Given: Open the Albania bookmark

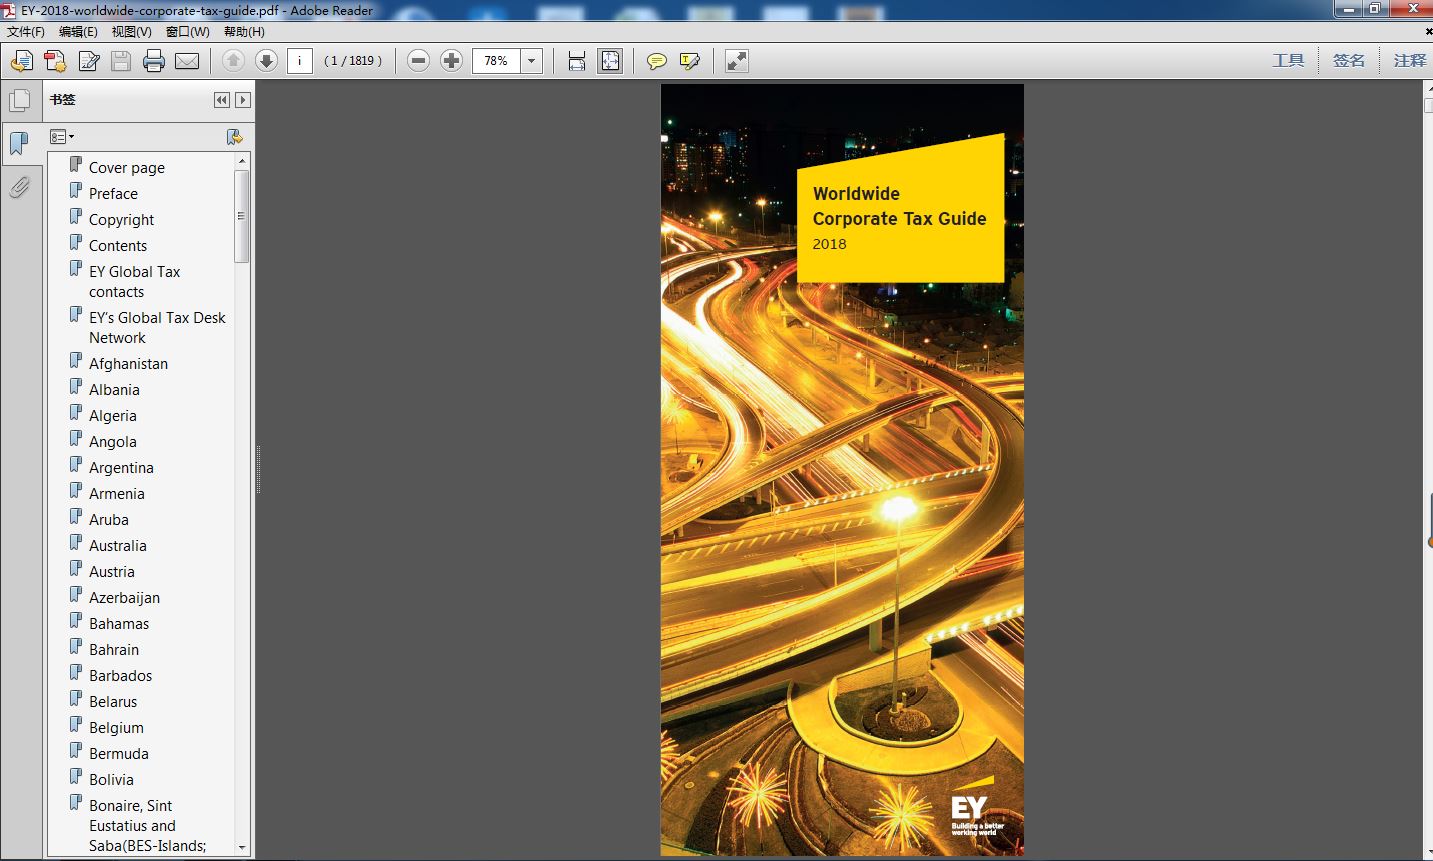Looking at the screenshot, I should click(114, 390).
